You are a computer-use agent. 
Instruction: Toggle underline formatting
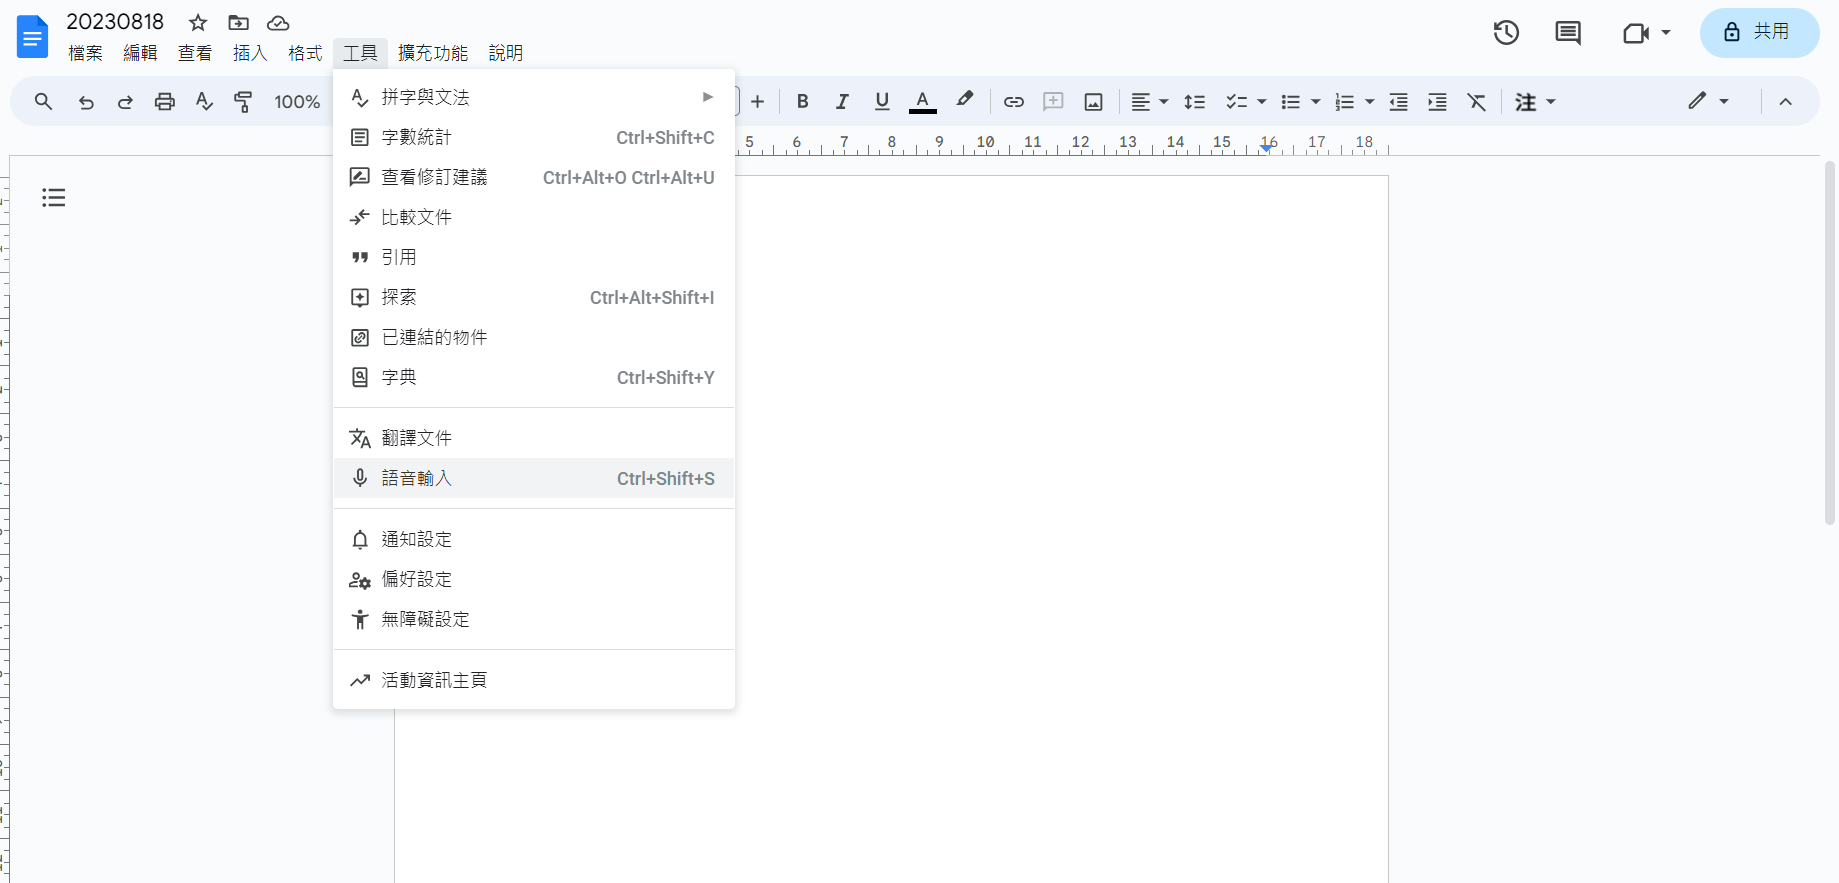pos(881,102)
